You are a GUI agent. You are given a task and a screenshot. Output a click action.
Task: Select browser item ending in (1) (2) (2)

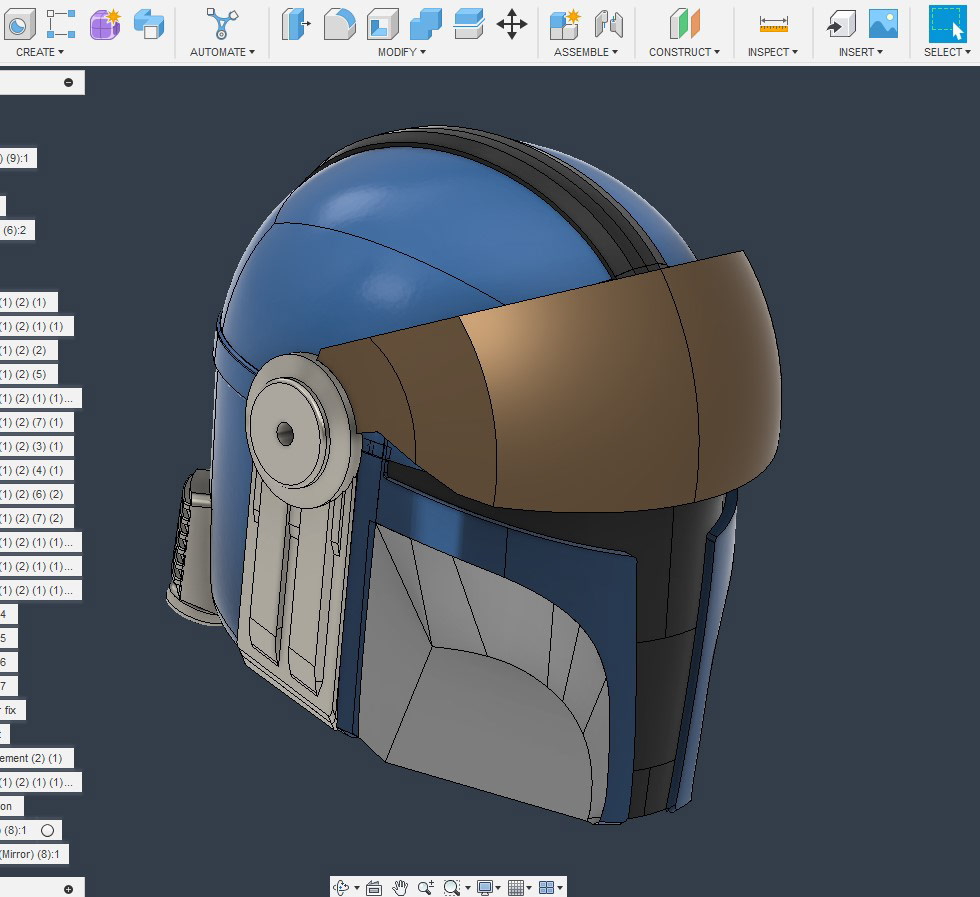coord(29,351)
